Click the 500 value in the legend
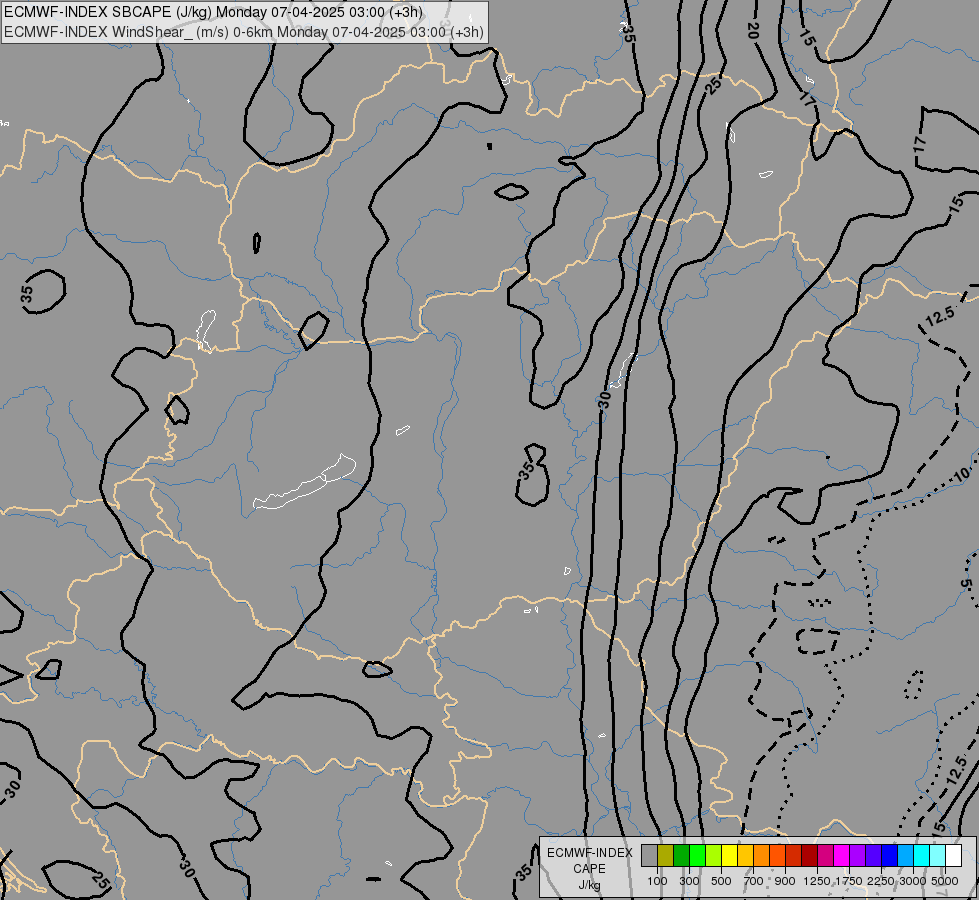The width and height of the screenshot is (979, 900). [x=721, y=881]
